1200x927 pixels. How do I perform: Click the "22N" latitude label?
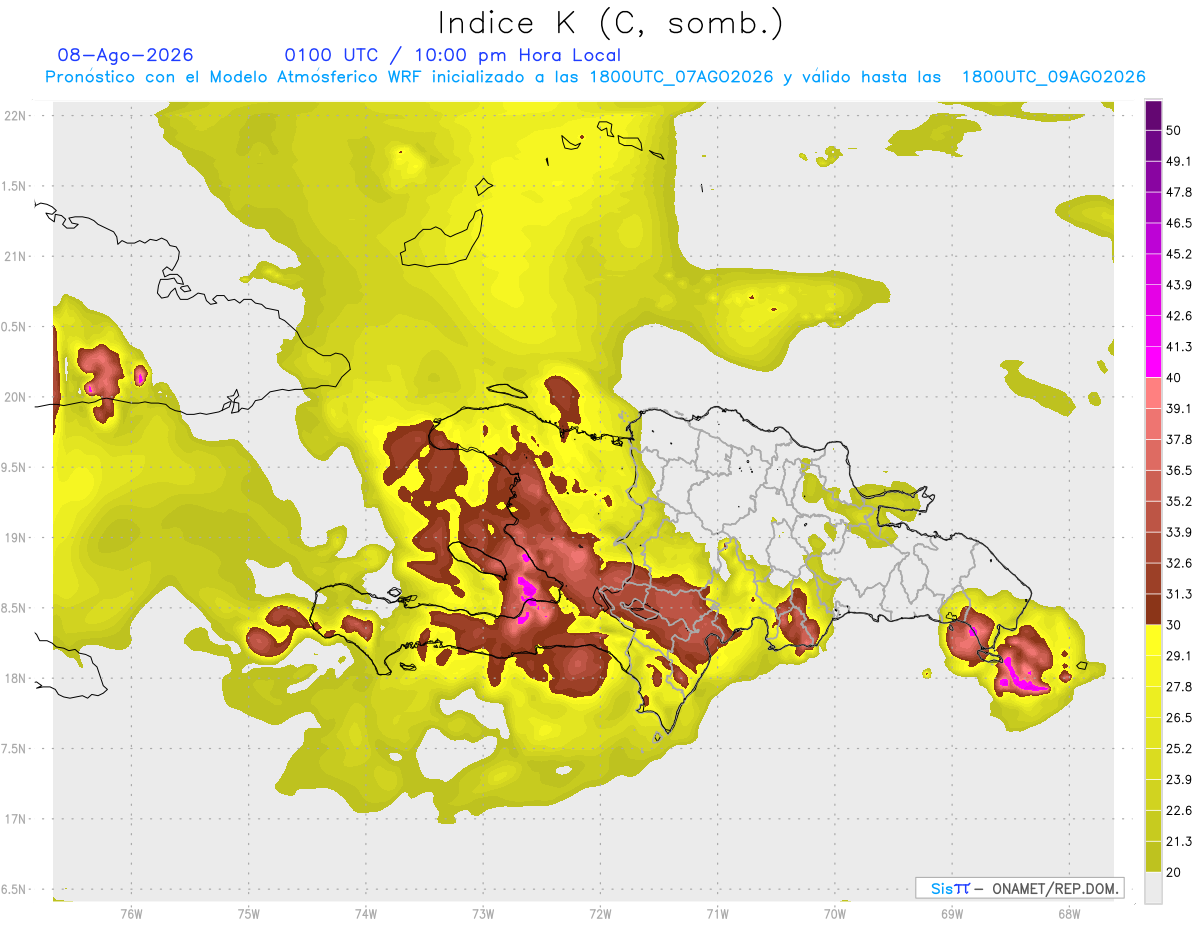[x=16, y=115]
